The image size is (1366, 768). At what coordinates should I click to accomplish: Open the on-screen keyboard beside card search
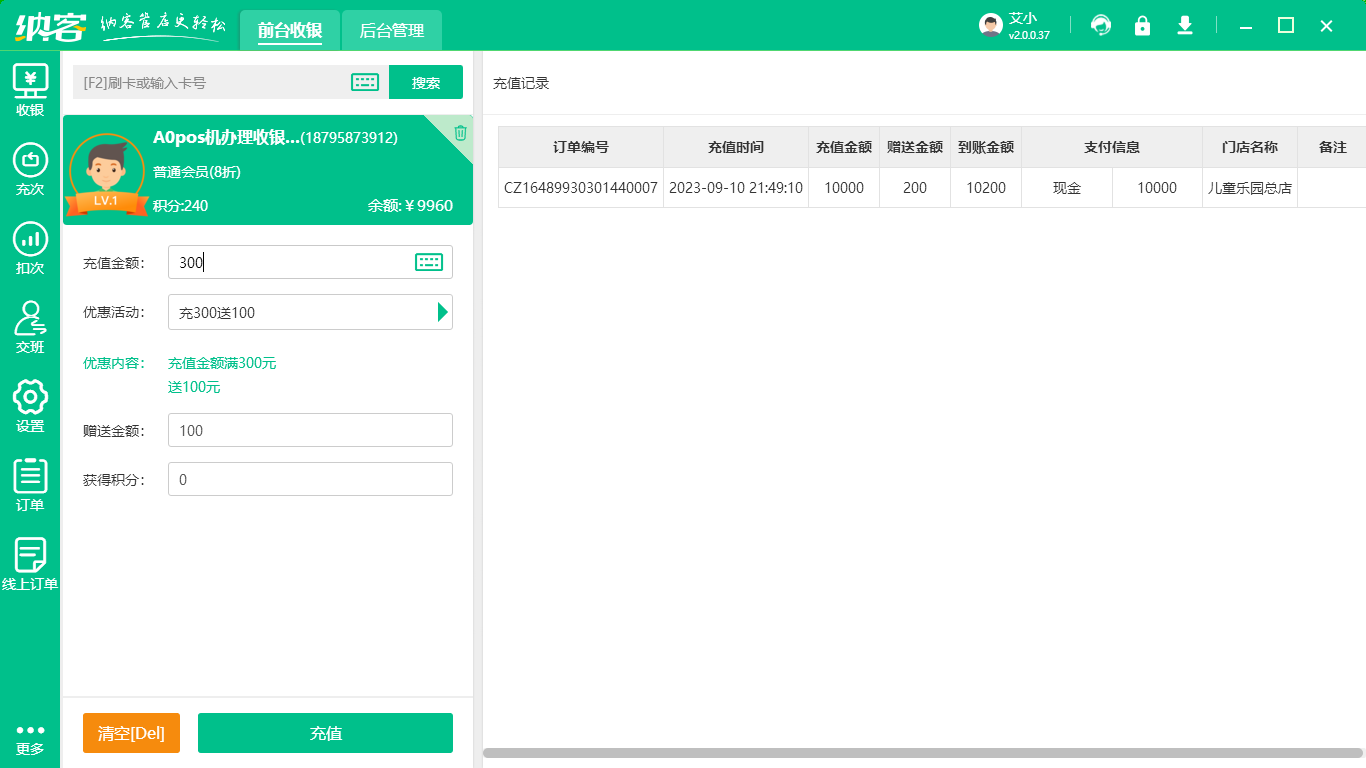pos(365,82)
